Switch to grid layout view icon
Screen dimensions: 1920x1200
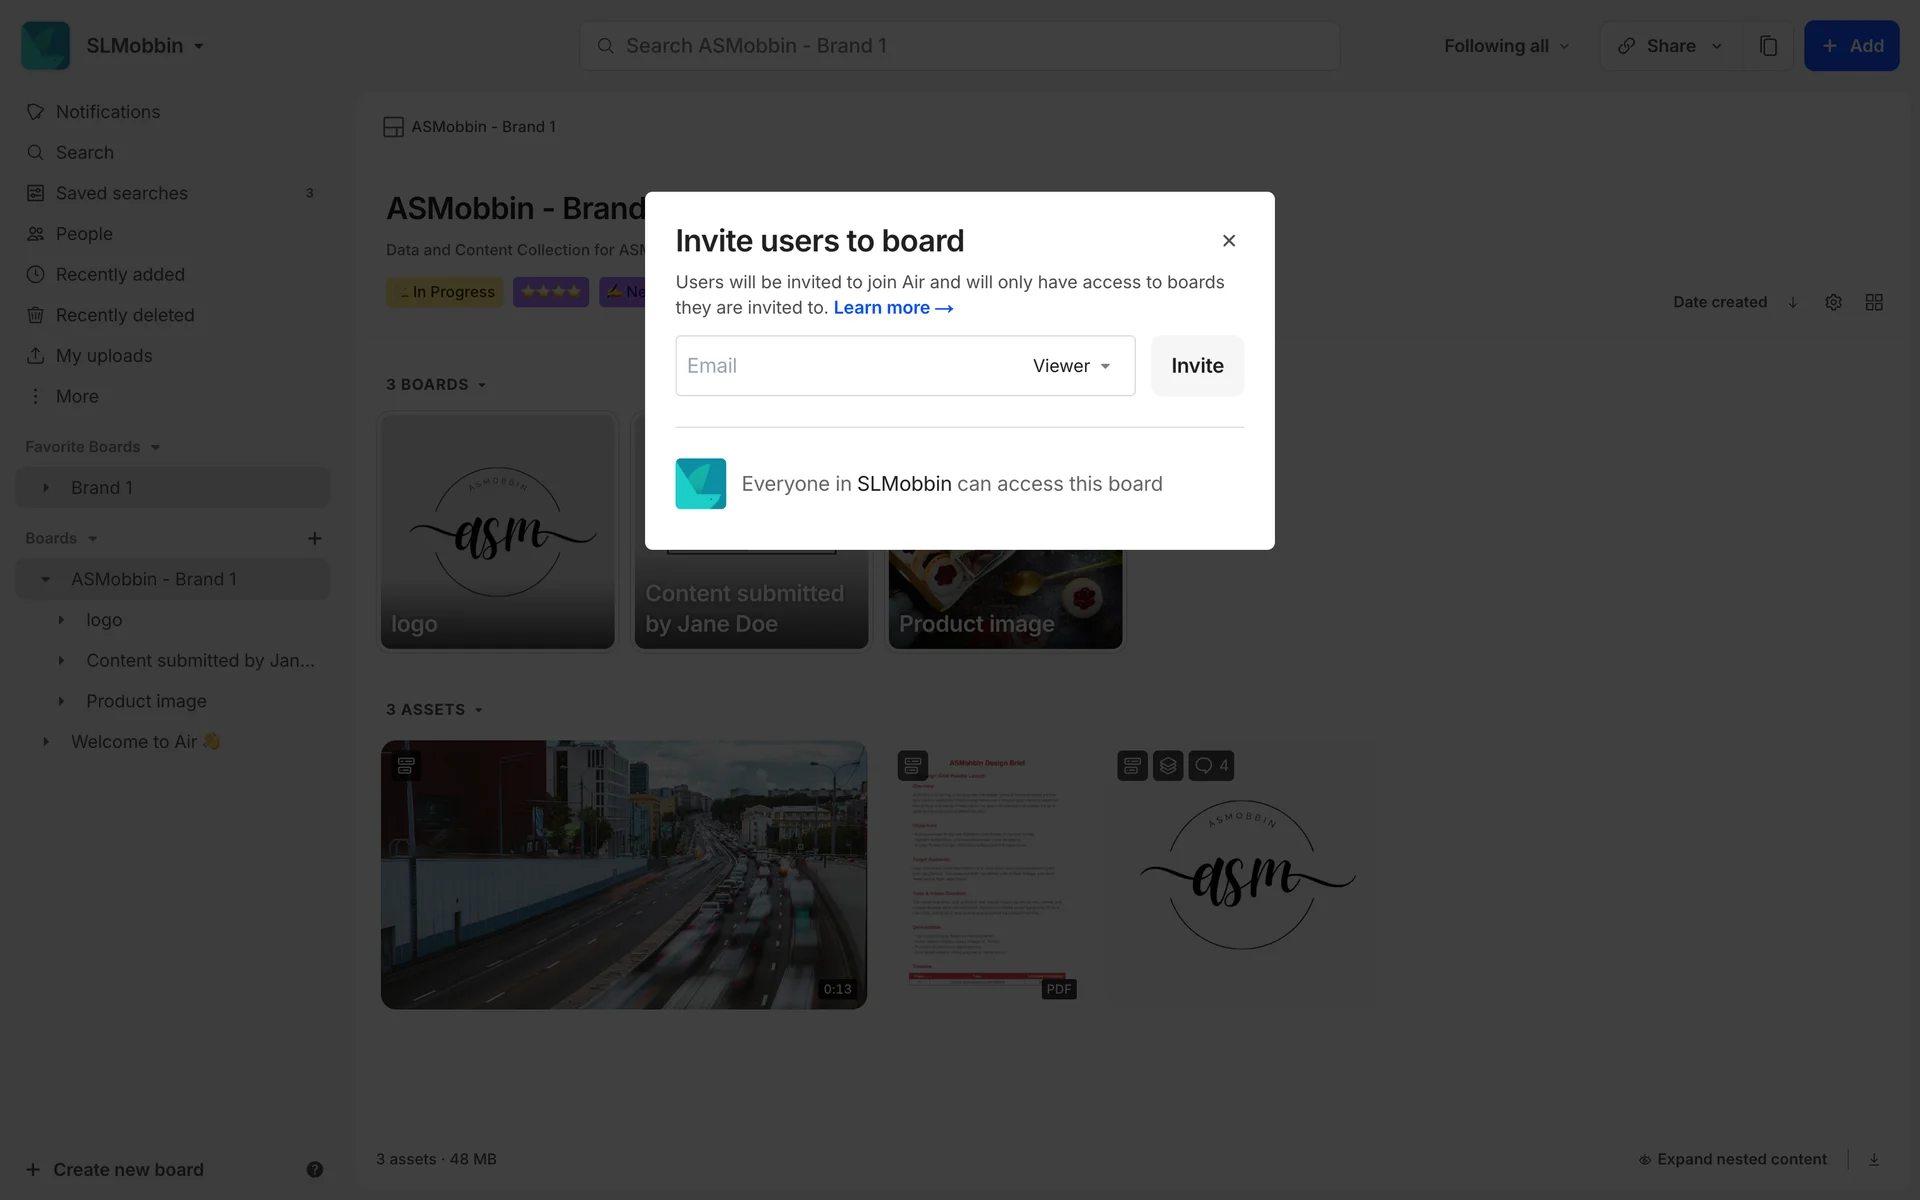(x=1874, y=302)
